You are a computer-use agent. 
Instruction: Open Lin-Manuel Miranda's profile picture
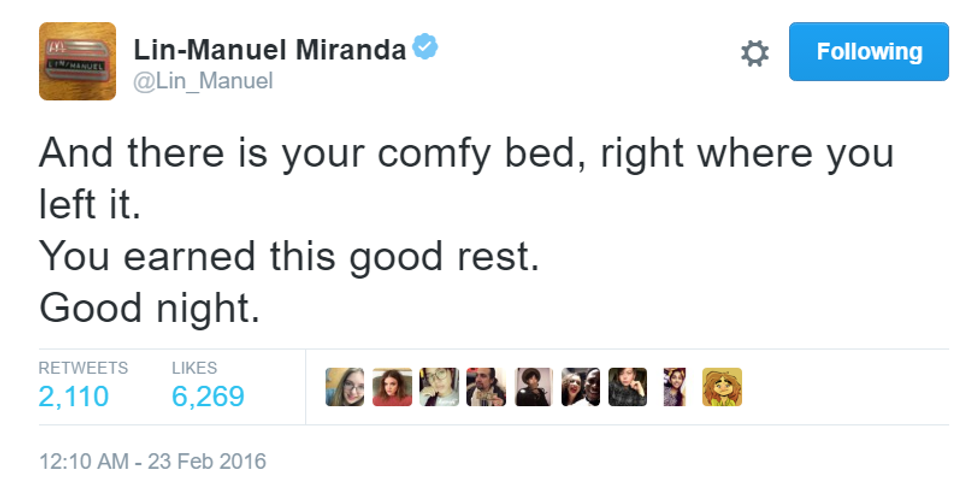(77, 62)
